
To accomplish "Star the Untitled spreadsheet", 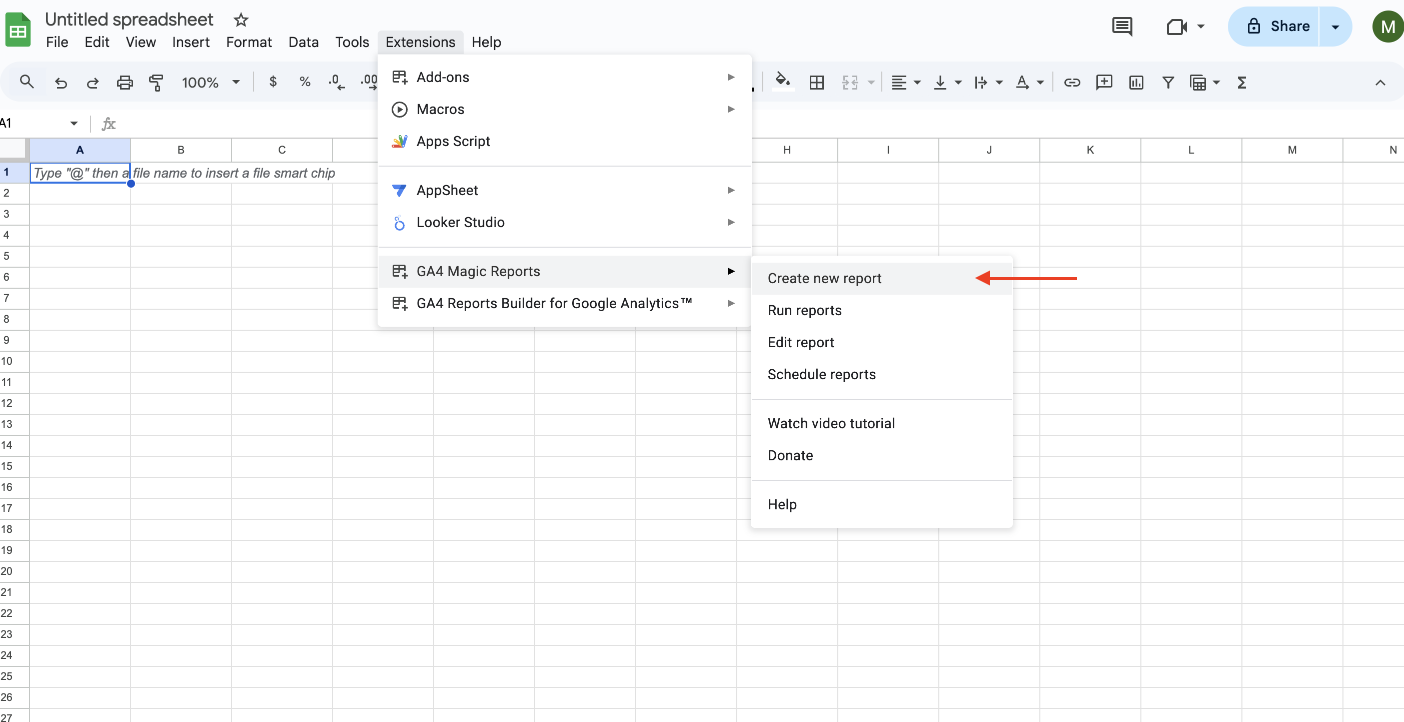I will click(240, 20).
